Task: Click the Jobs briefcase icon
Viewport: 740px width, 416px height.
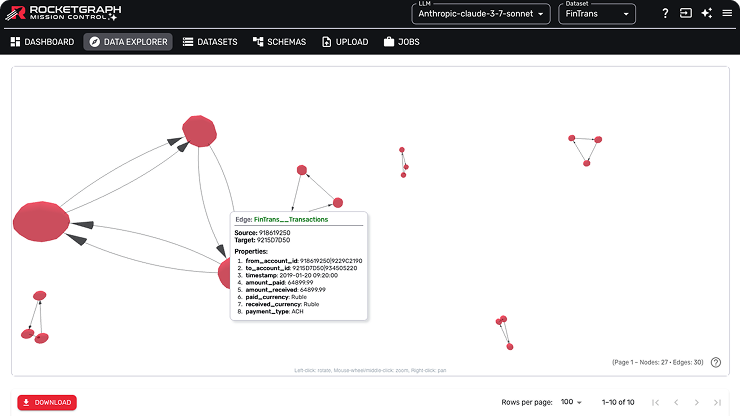Action: point(389,42)
